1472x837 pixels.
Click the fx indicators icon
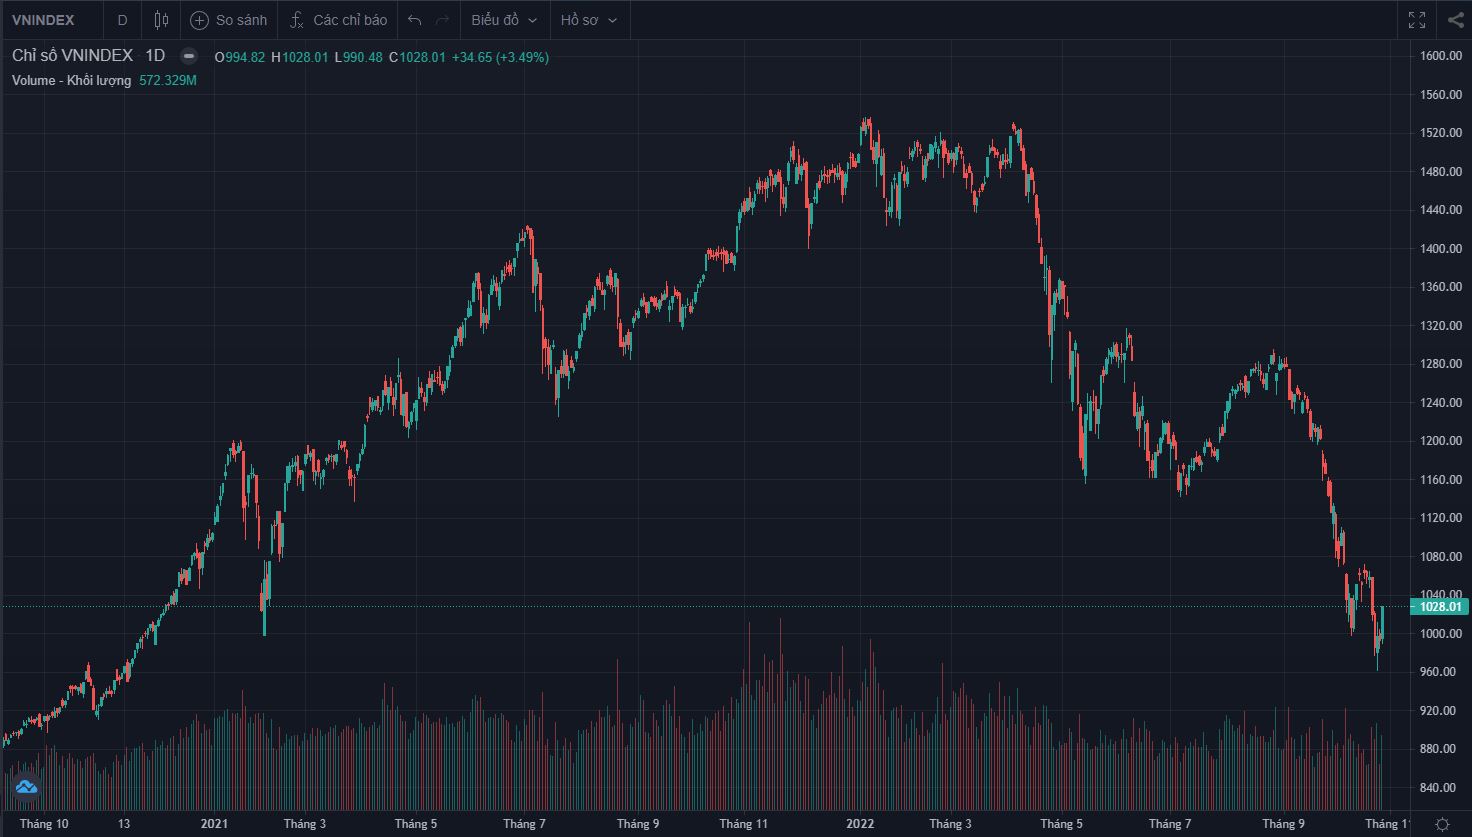296,20
